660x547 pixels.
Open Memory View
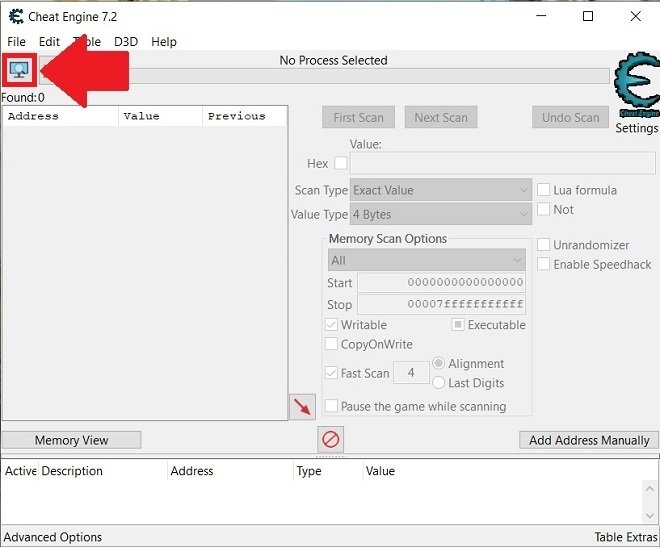[x=72, y=440]
